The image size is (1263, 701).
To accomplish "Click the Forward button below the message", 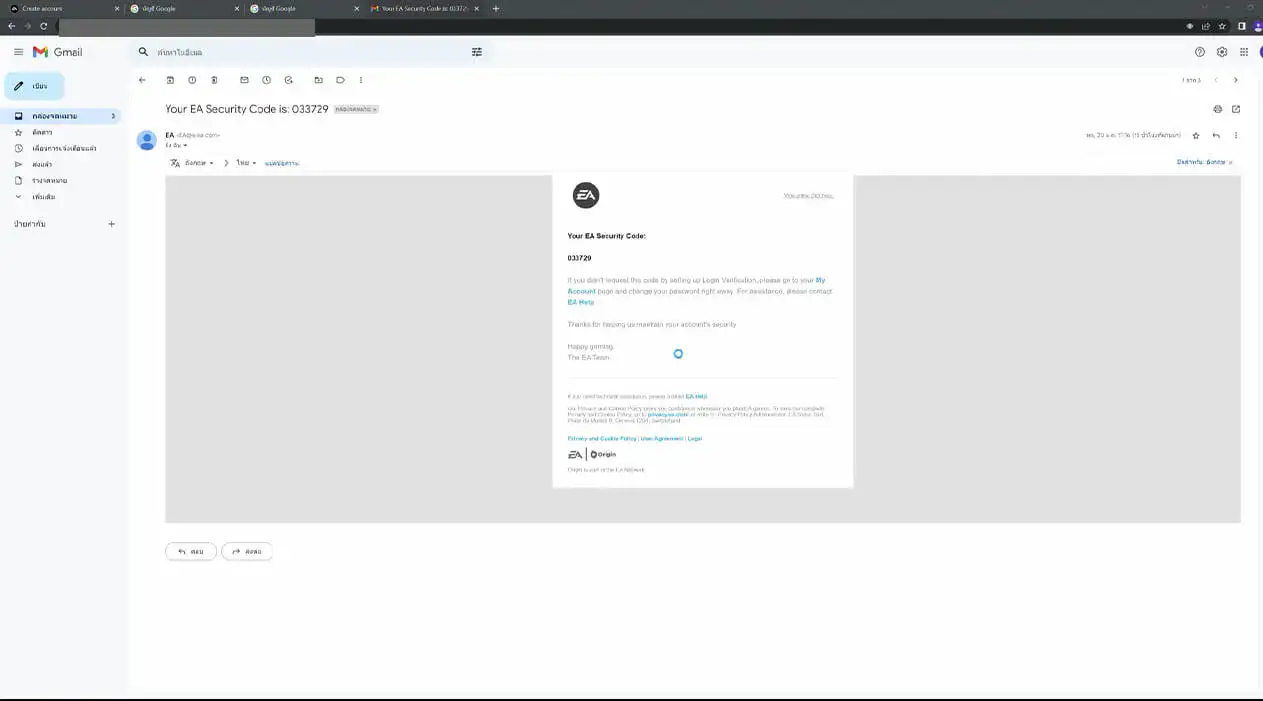I will click(247, 551).
